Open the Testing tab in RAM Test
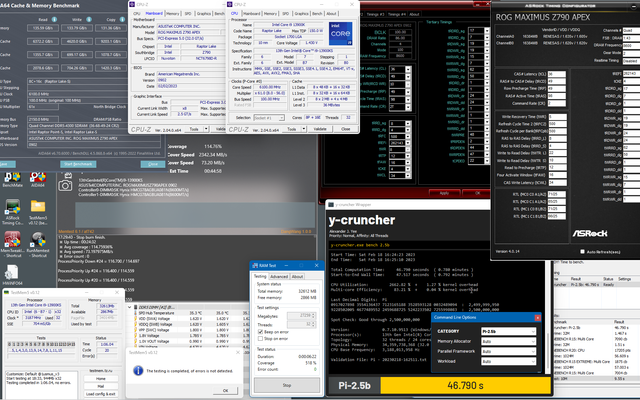The width and height of the screenshot is (640, 400). click(260, 276)
